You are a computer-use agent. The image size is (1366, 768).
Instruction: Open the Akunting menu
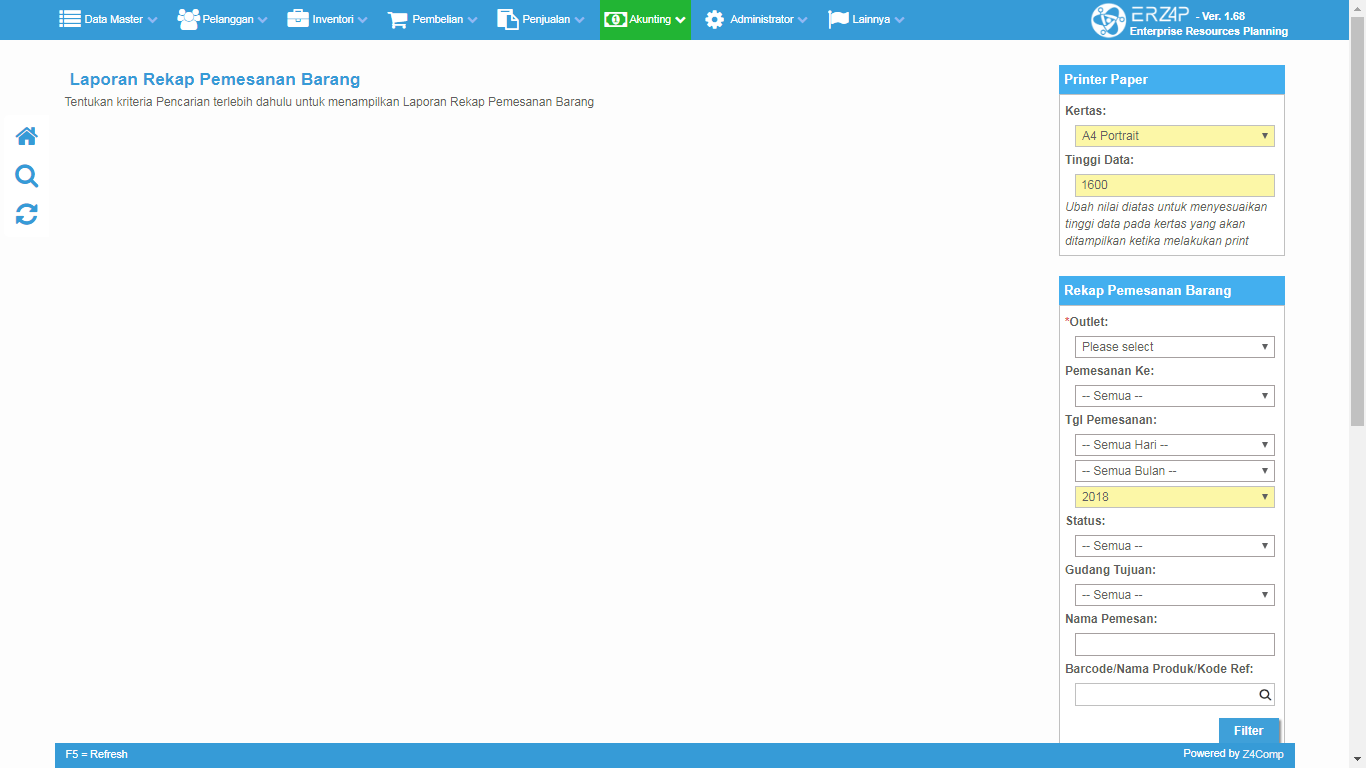[x=645, y=19]
